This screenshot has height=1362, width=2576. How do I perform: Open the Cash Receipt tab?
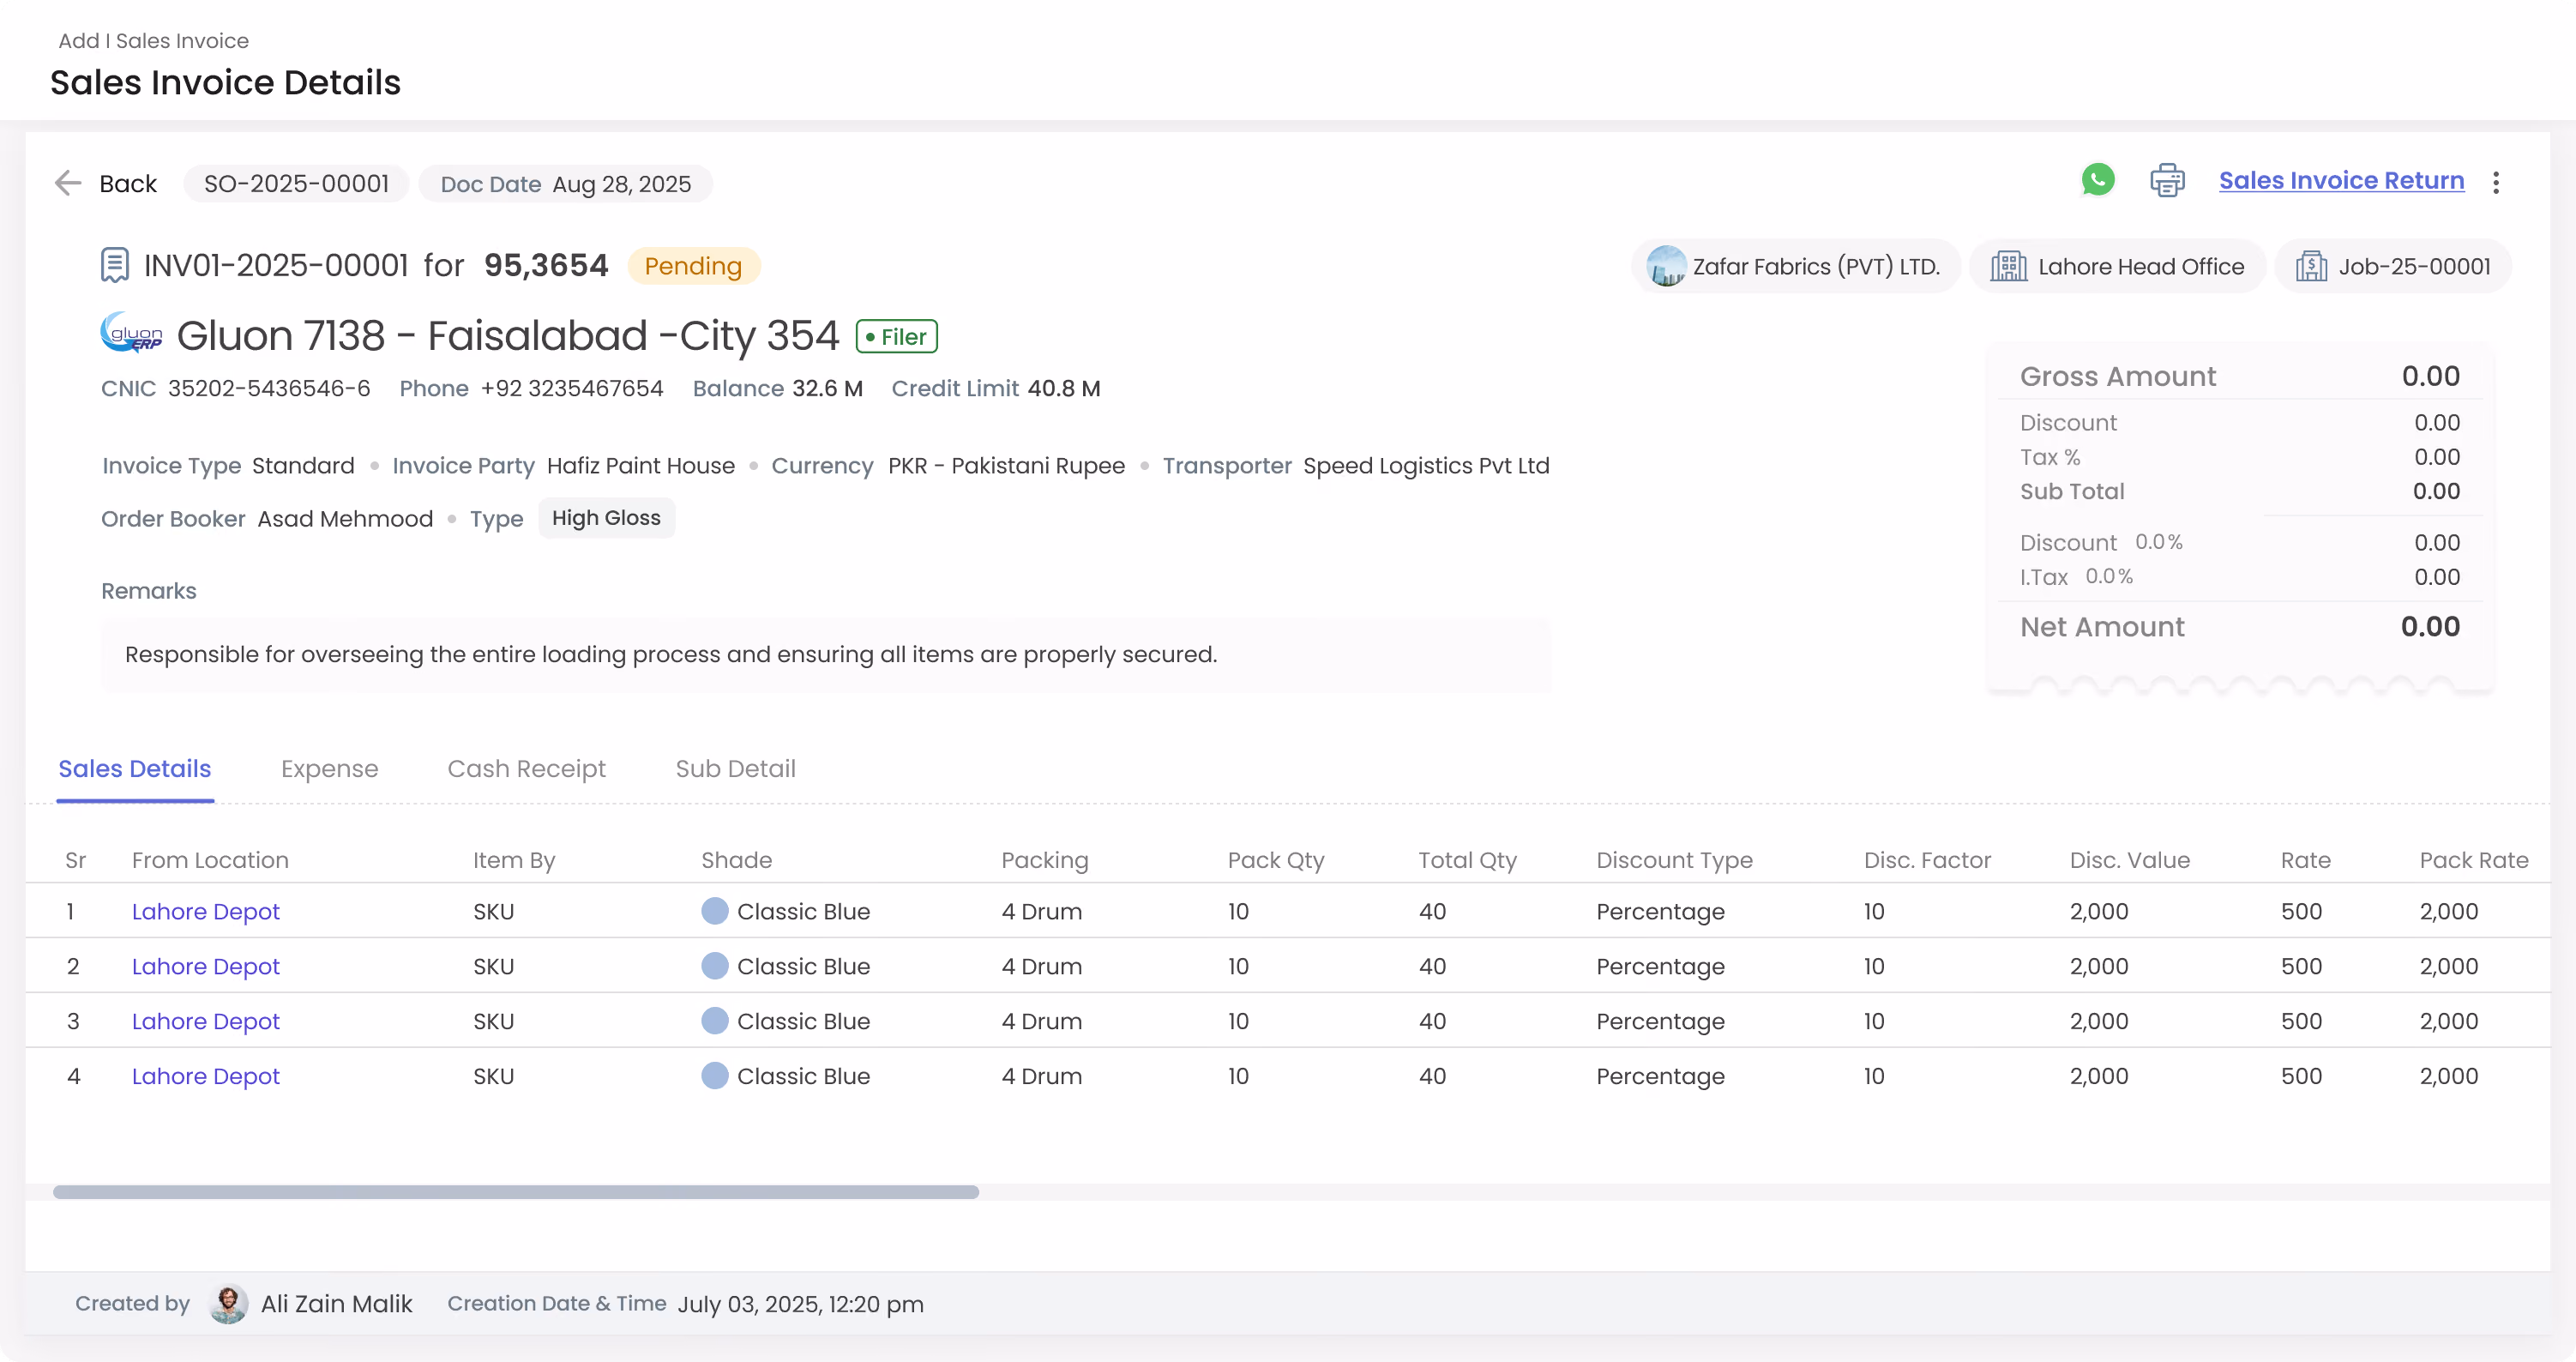point(526,768)
